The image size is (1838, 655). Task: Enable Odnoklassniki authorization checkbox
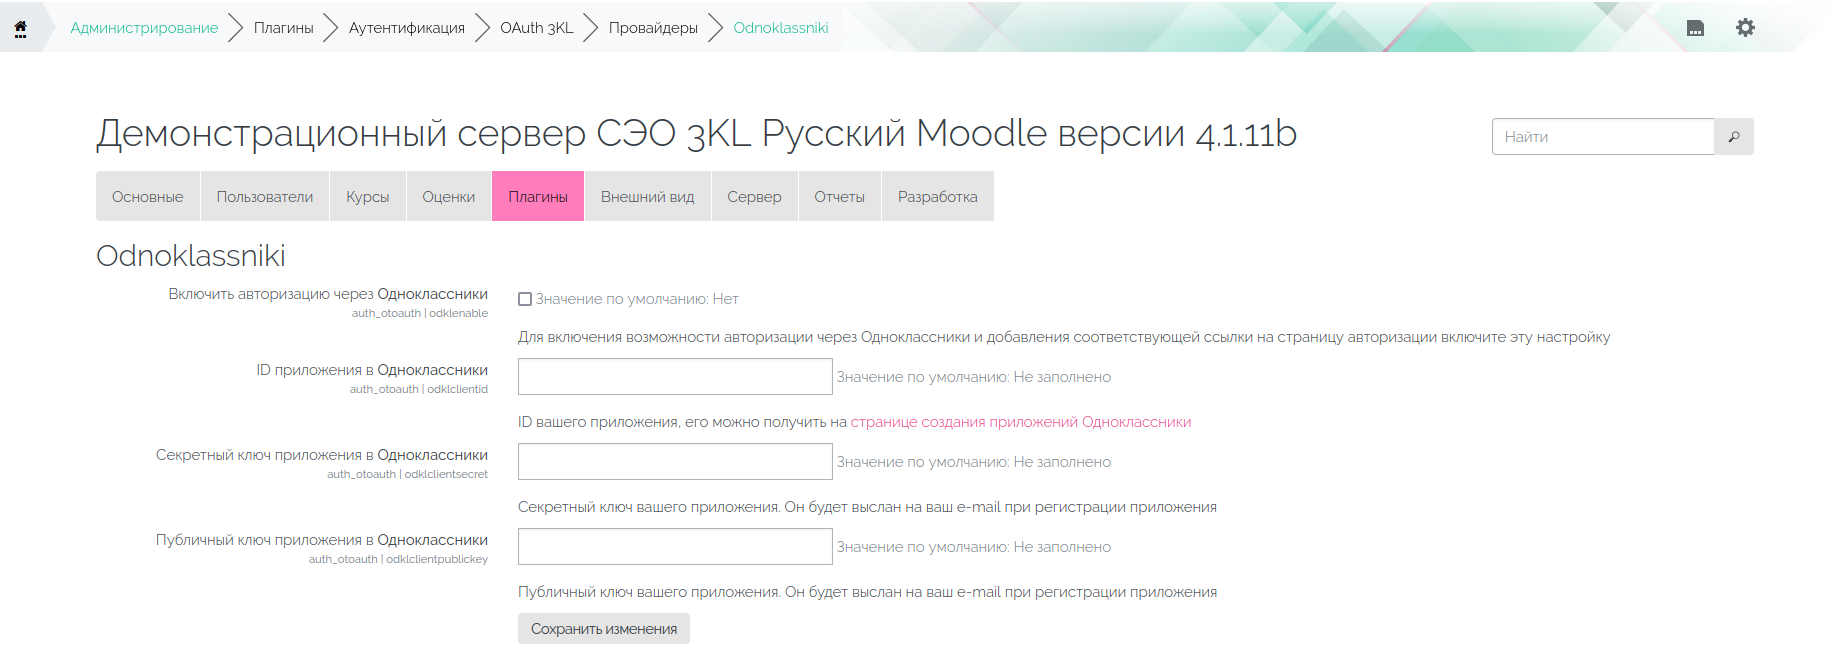525,299
